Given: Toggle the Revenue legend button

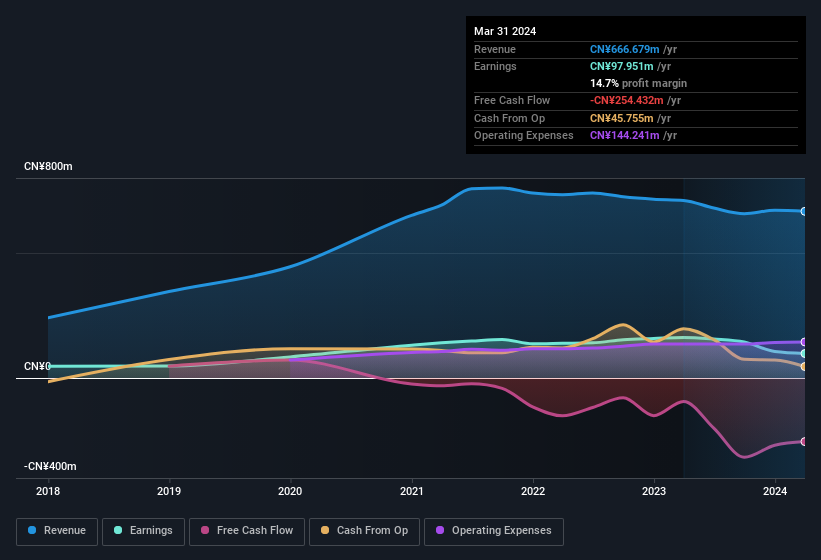Looking at the screenshot, I should (57, 531).
